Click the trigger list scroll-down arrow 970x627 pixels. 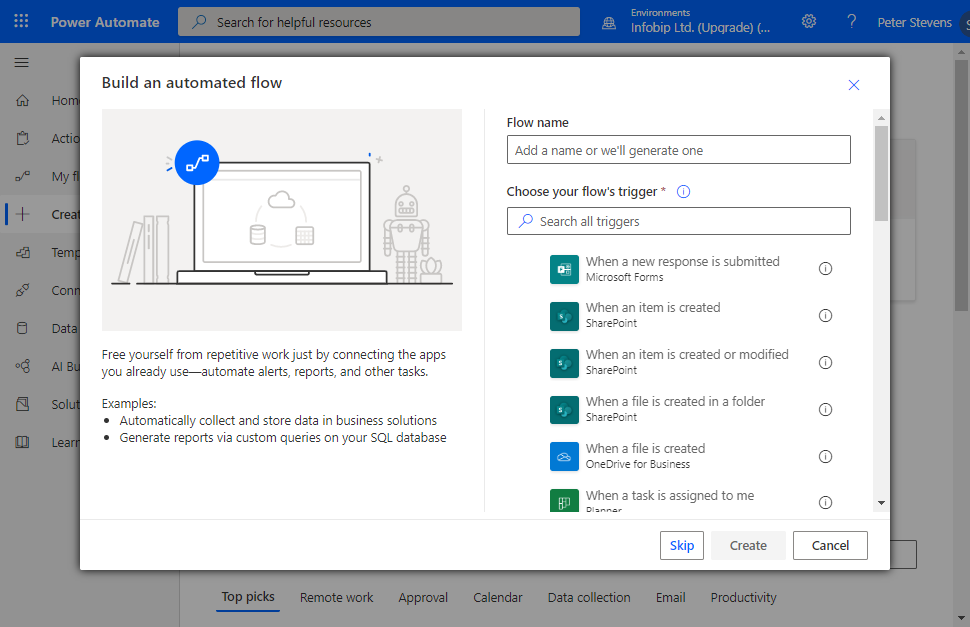click(x=880, y=503)
